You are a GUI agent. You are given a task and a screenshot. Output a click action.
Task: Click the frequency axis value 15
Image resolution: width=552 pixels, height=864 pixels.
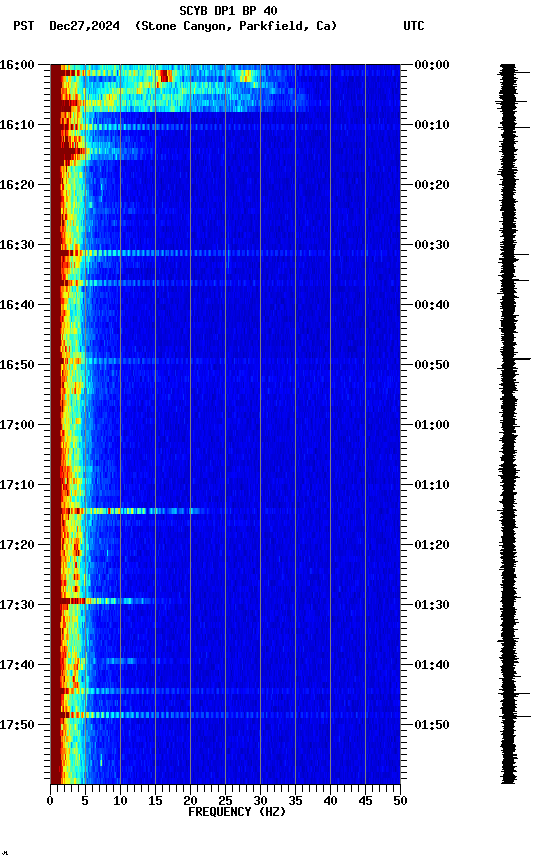[155, 801]
